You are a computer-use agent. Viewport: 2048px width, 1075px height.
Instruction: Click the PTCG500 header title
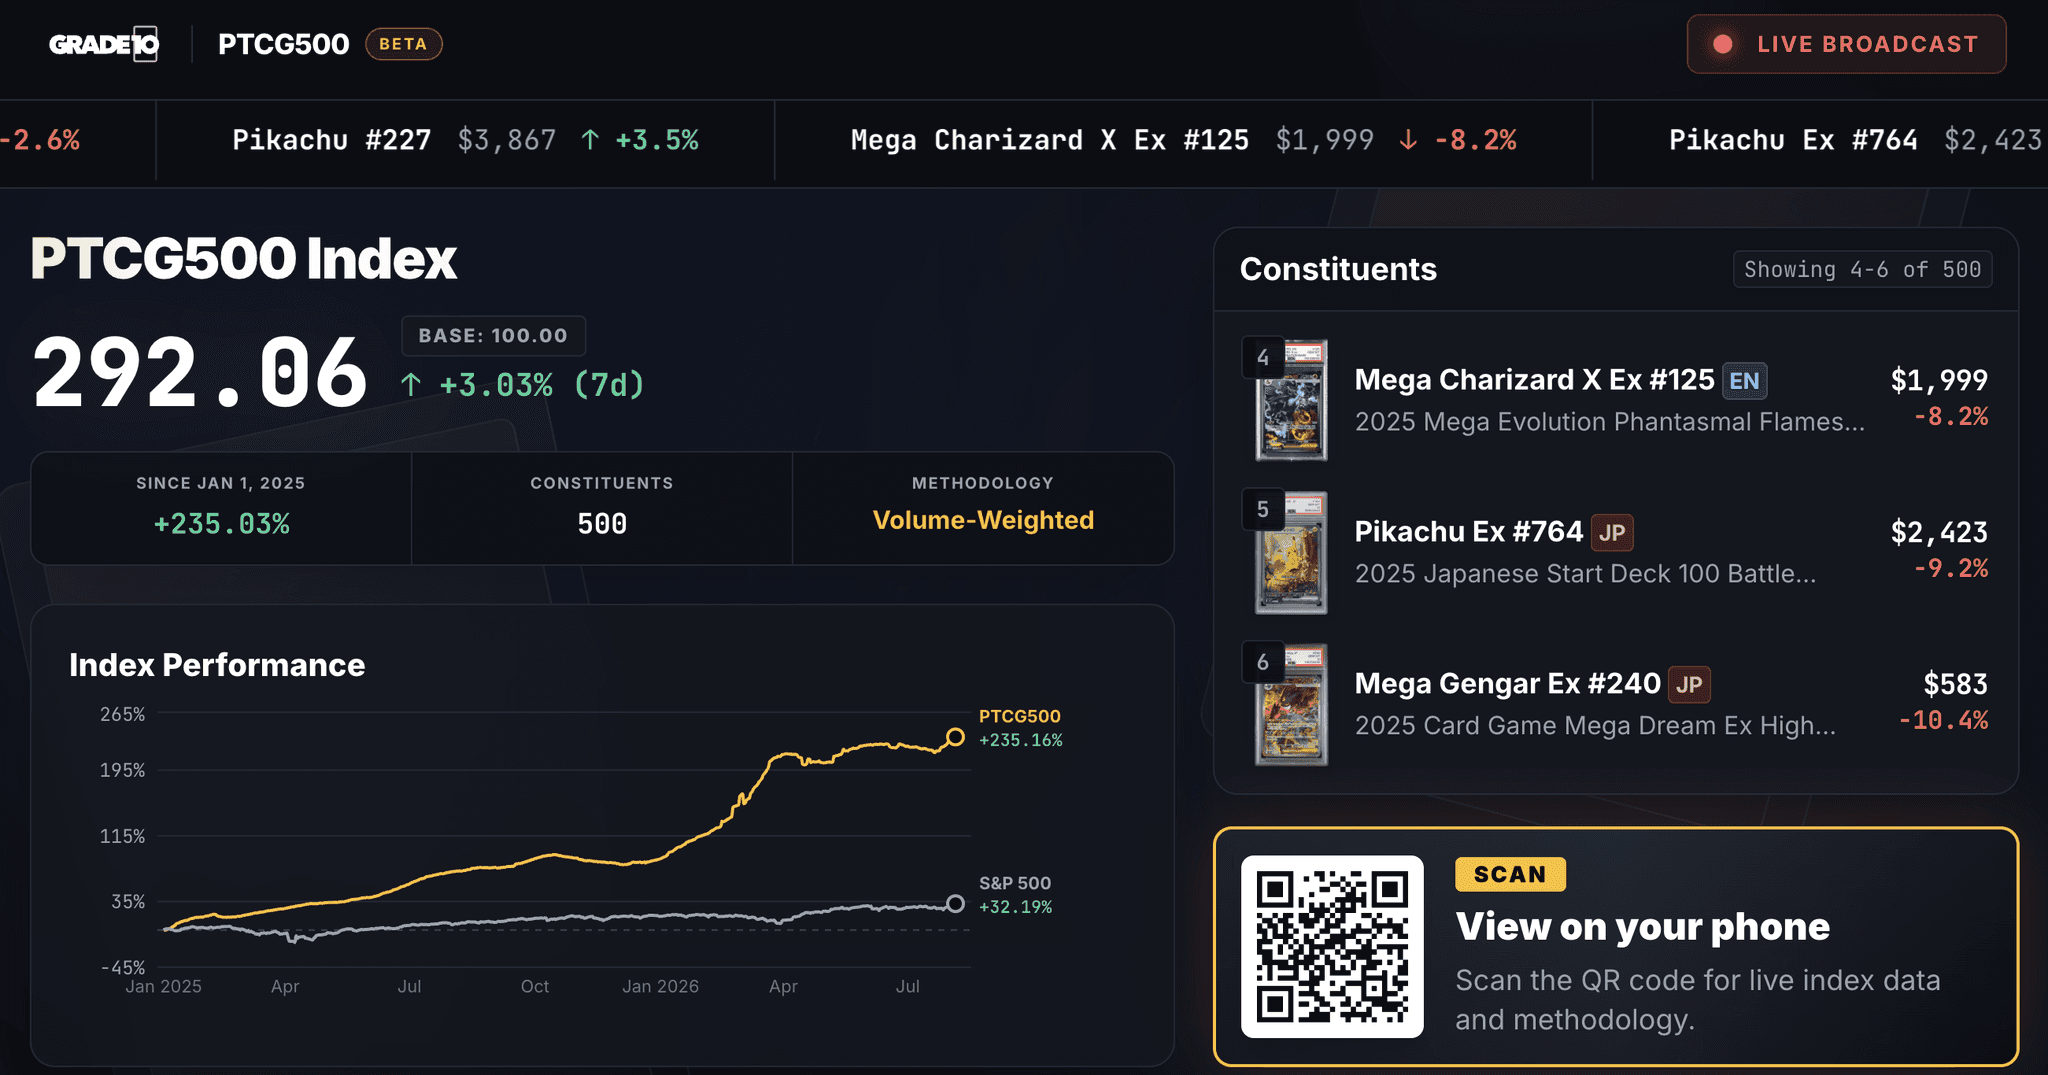[x=284, y=44]
